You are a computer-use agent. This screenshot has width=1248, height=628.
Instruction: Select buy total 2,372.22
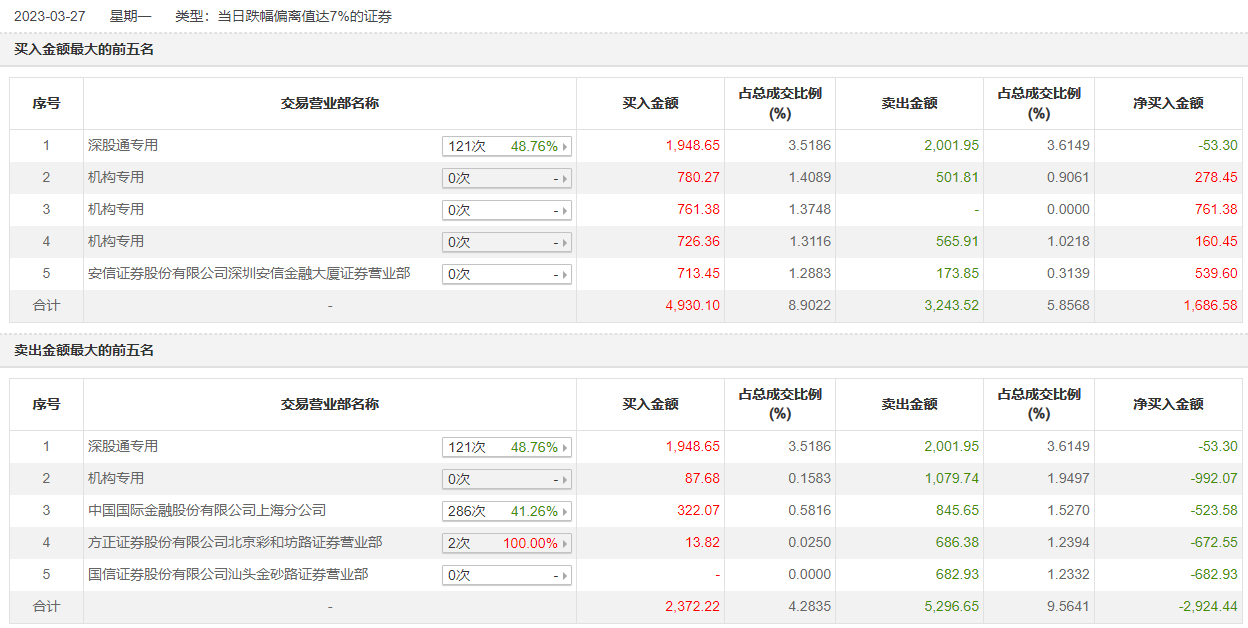693,606
